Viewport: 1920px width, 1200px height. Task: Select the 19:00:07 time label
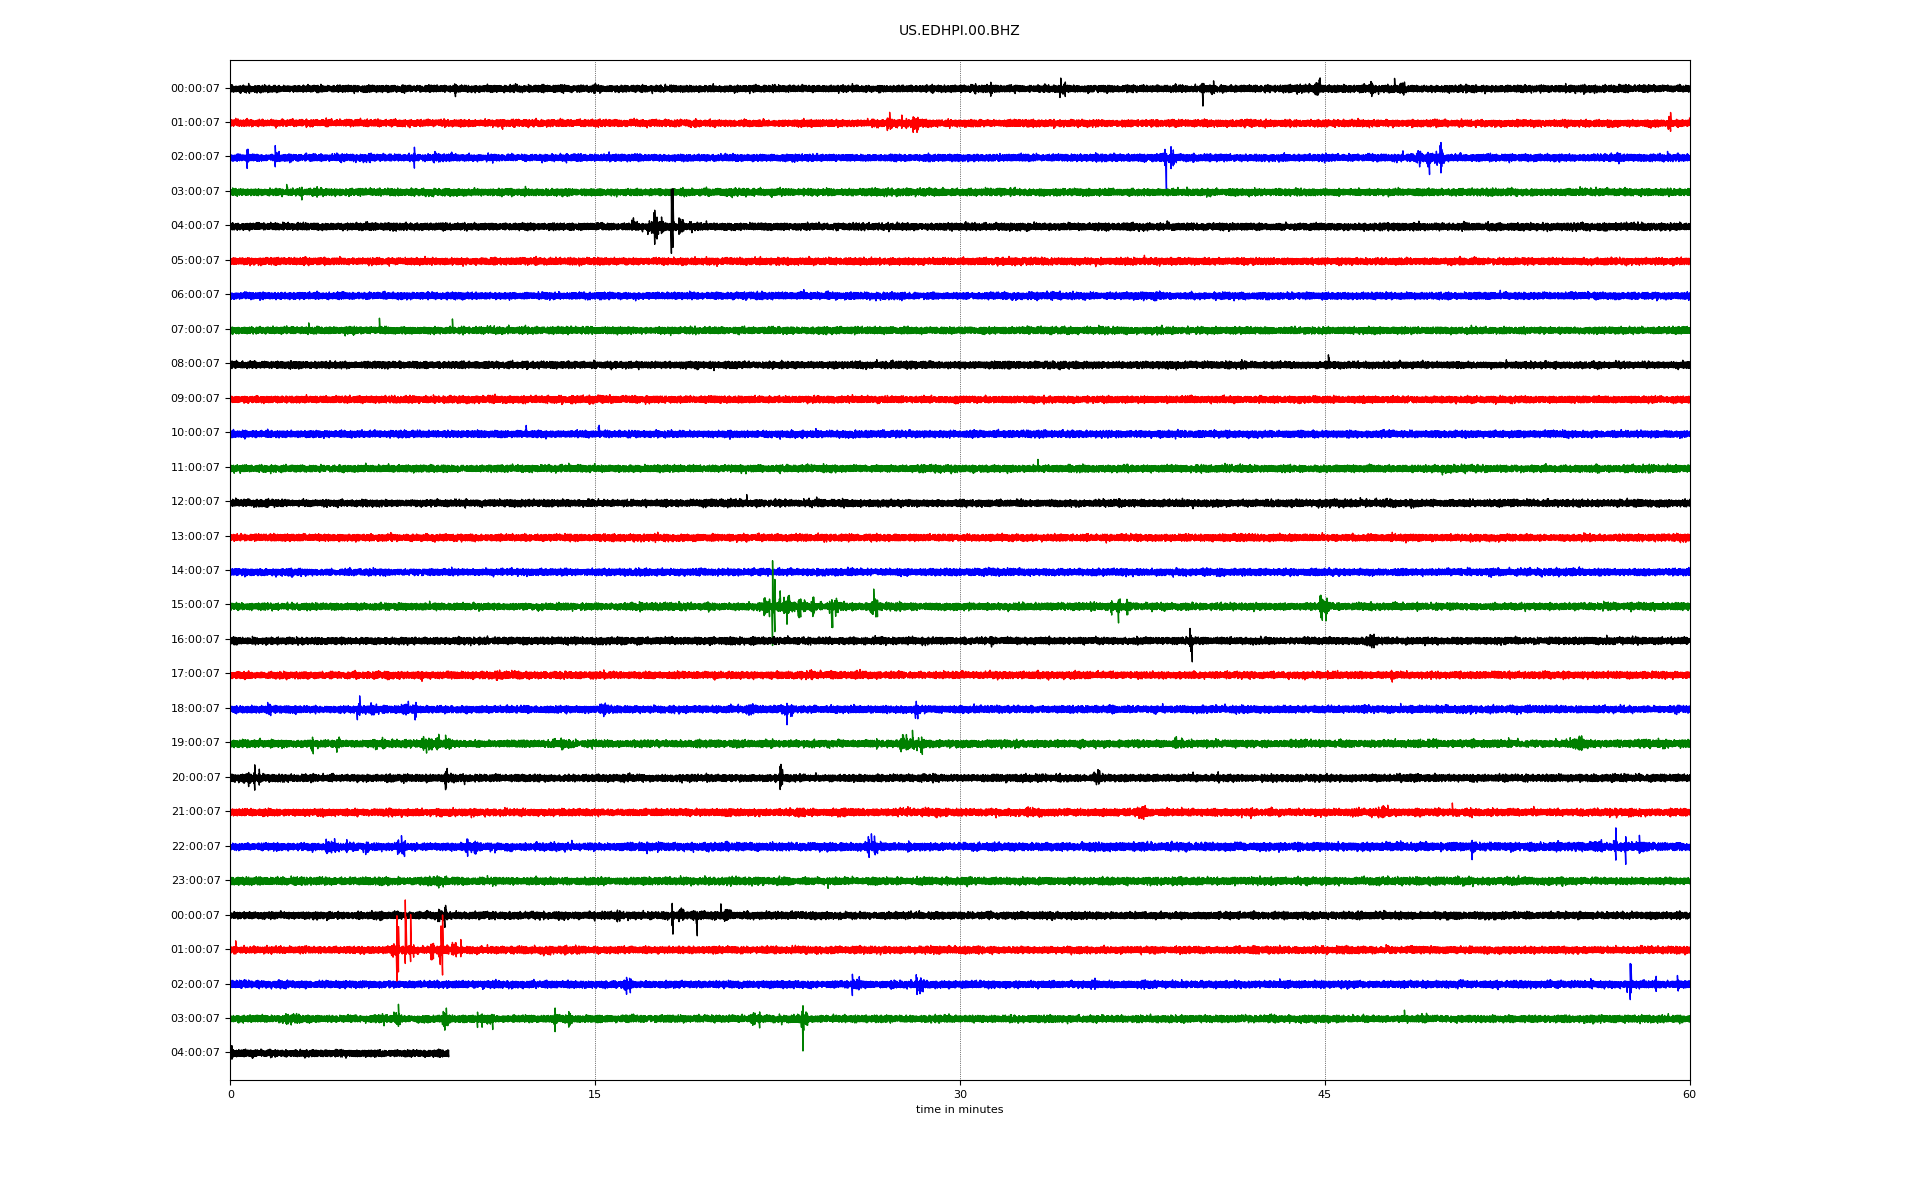tap(195, 743)
